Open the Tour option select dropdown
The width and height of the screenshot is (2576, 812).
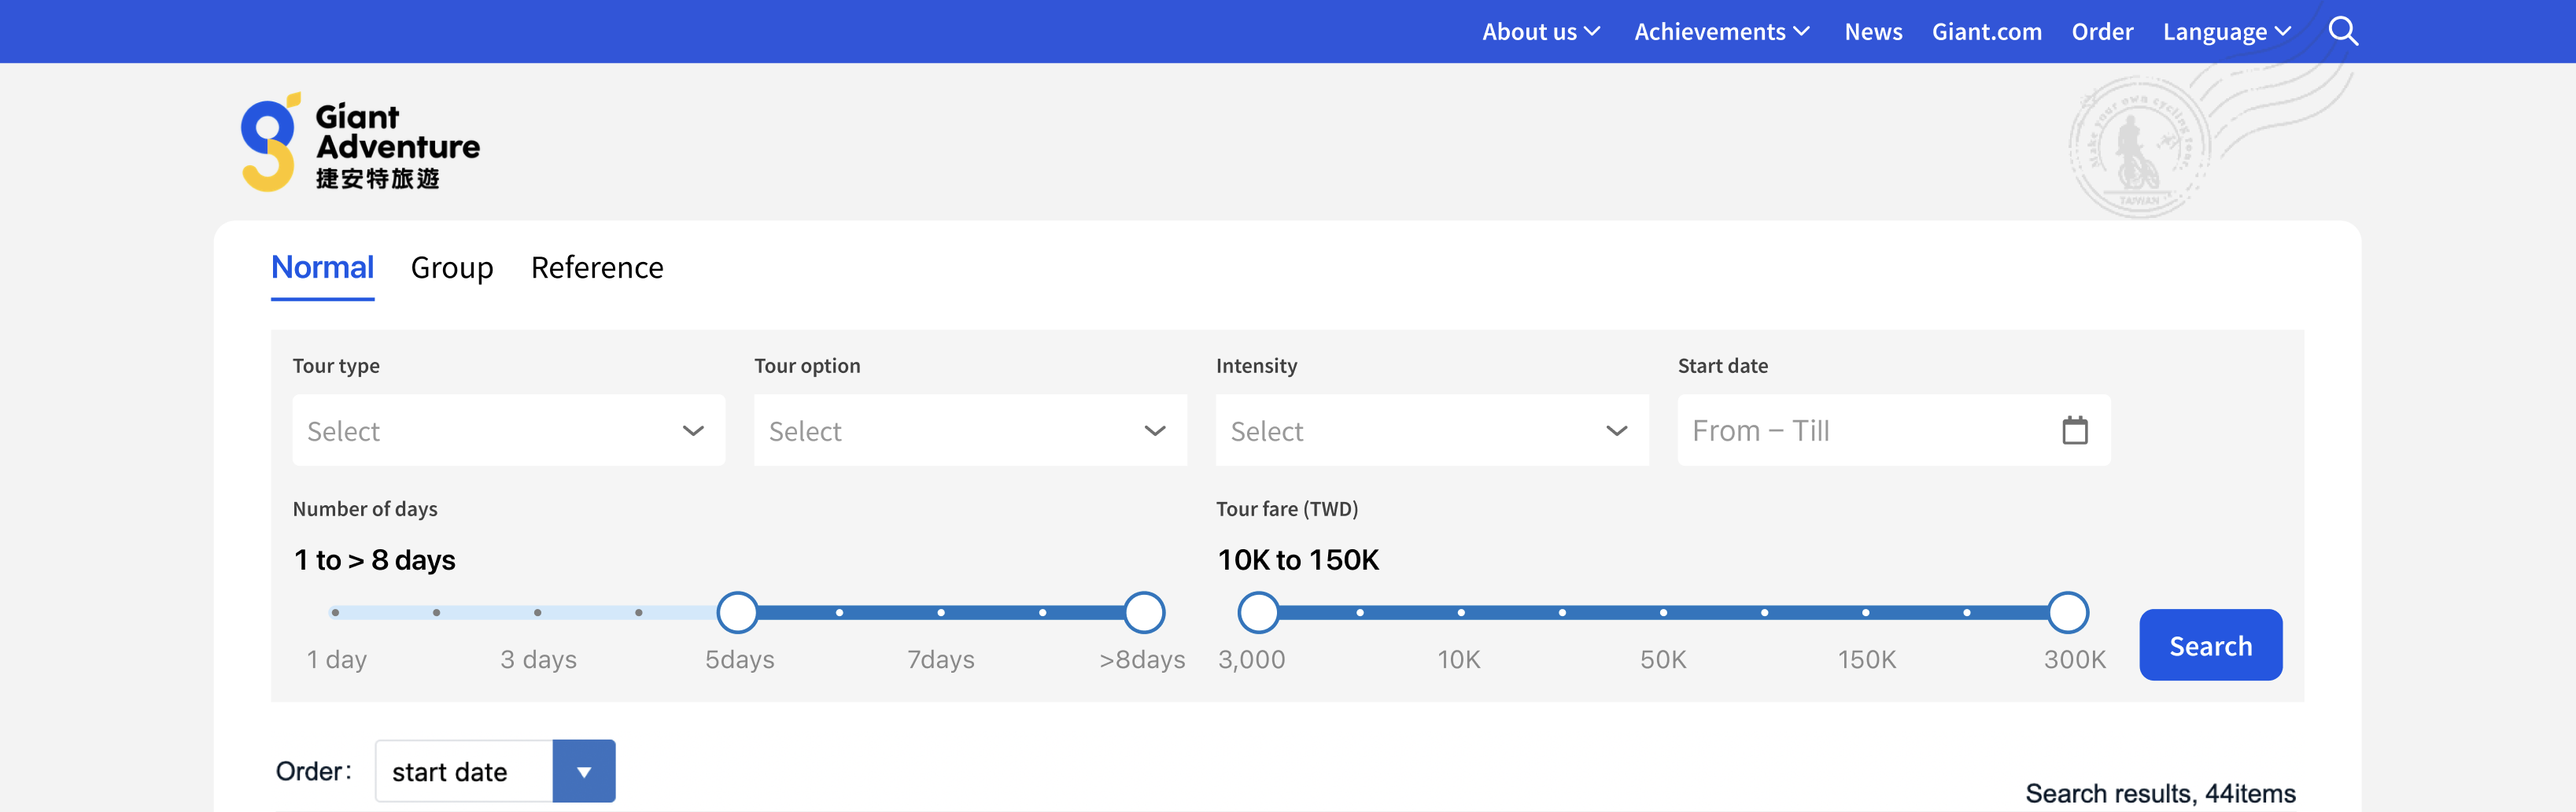[x=969, y=430]
